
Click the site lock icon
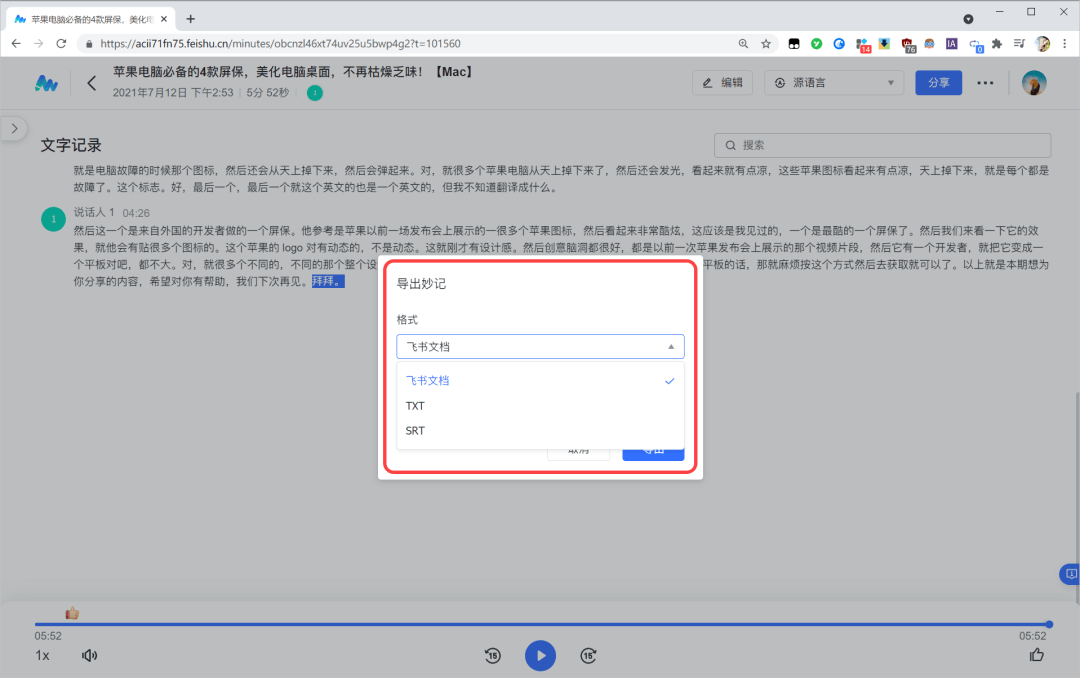89,43
